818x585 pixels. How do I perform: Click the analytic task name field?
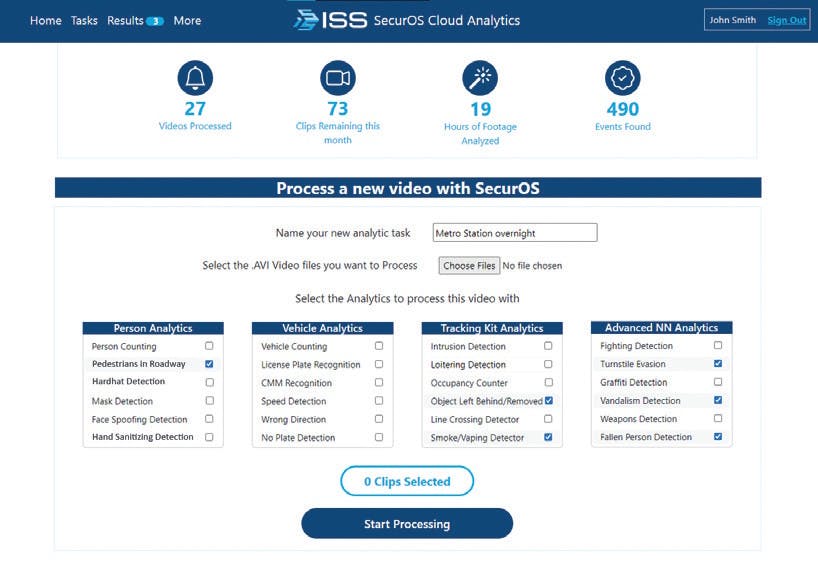click(x=514, y=233)
